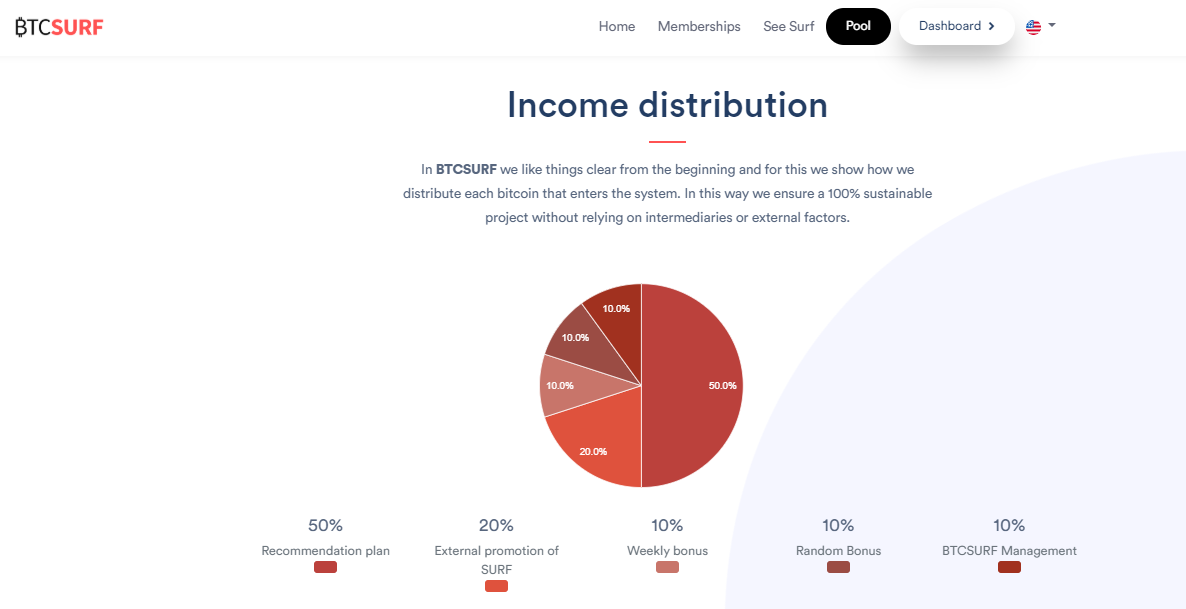The width and height of the screenshot is (1186, 609).
Task: Click the Income distribution heading
Action: tap(667, 104)
